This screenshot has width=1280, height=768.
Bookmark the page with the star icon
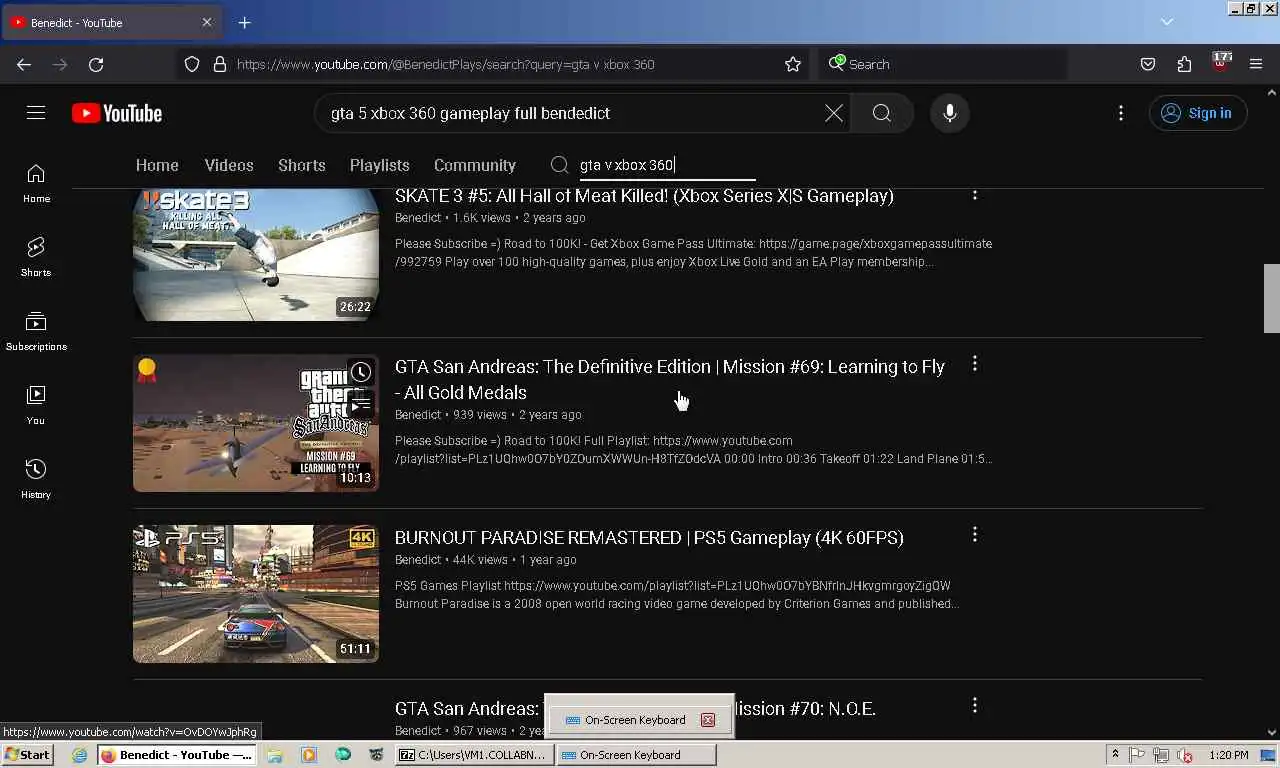[x=793, y=64]
